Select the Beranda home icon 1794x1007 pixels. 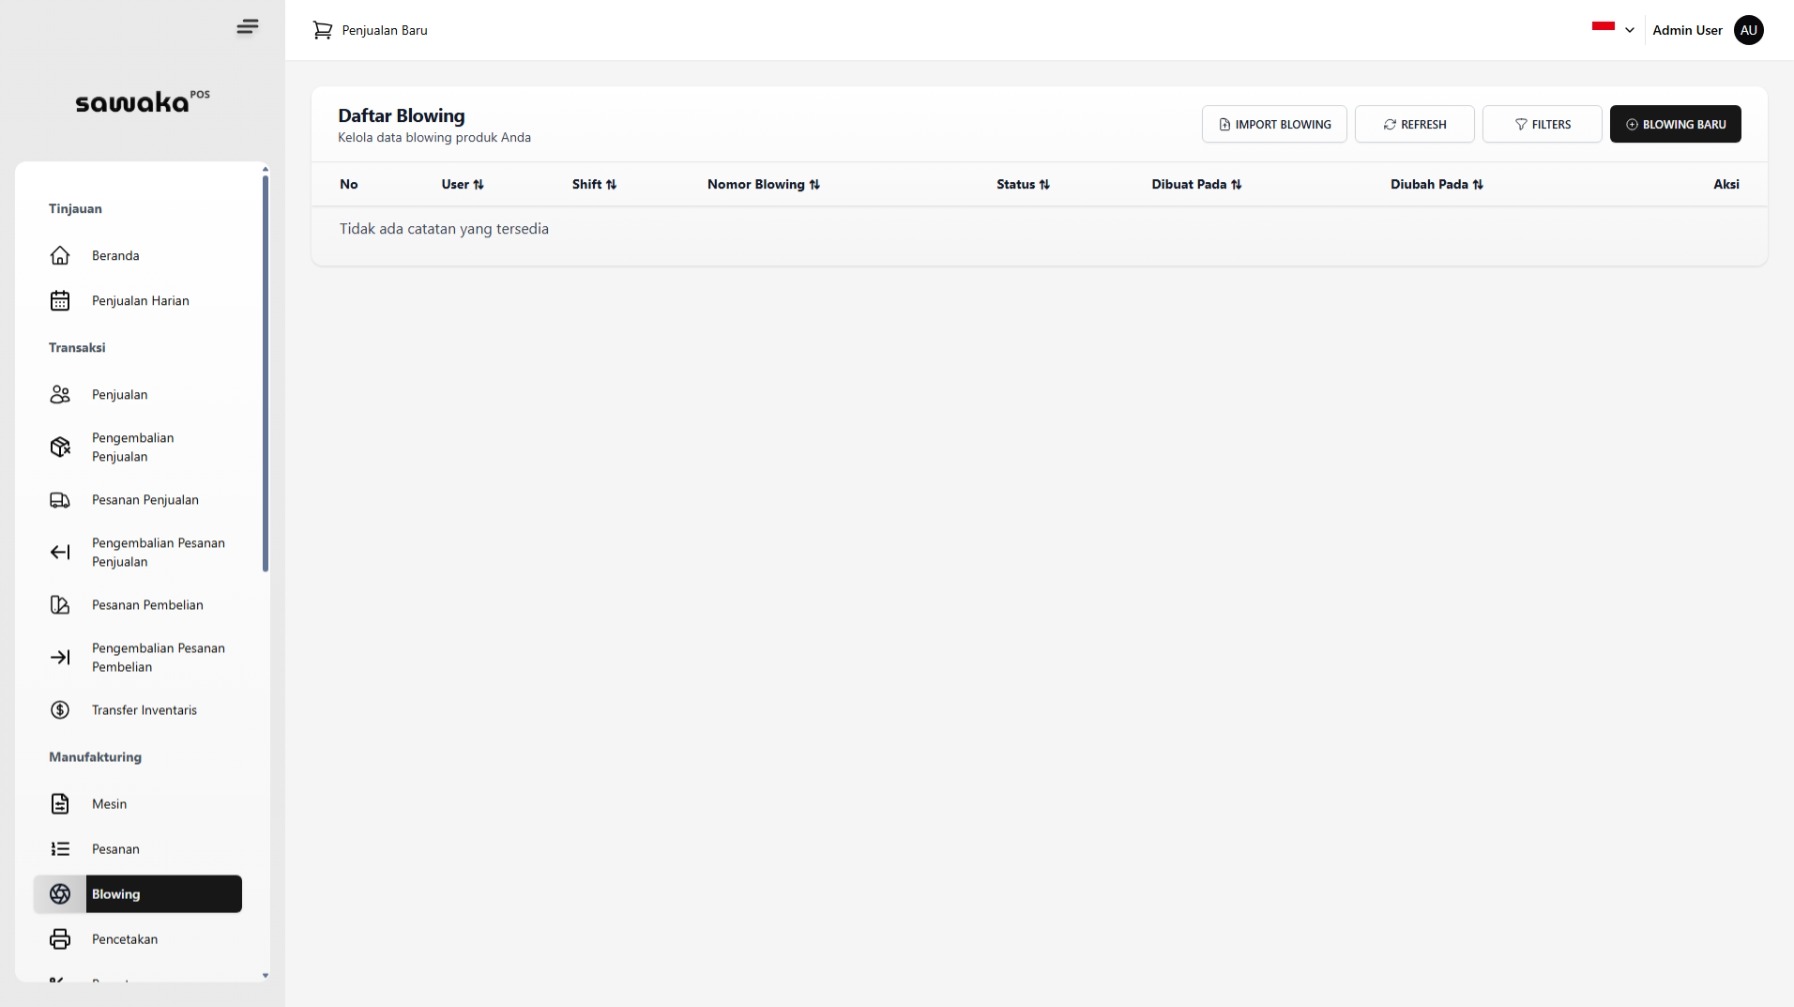[x=60, y=256]
